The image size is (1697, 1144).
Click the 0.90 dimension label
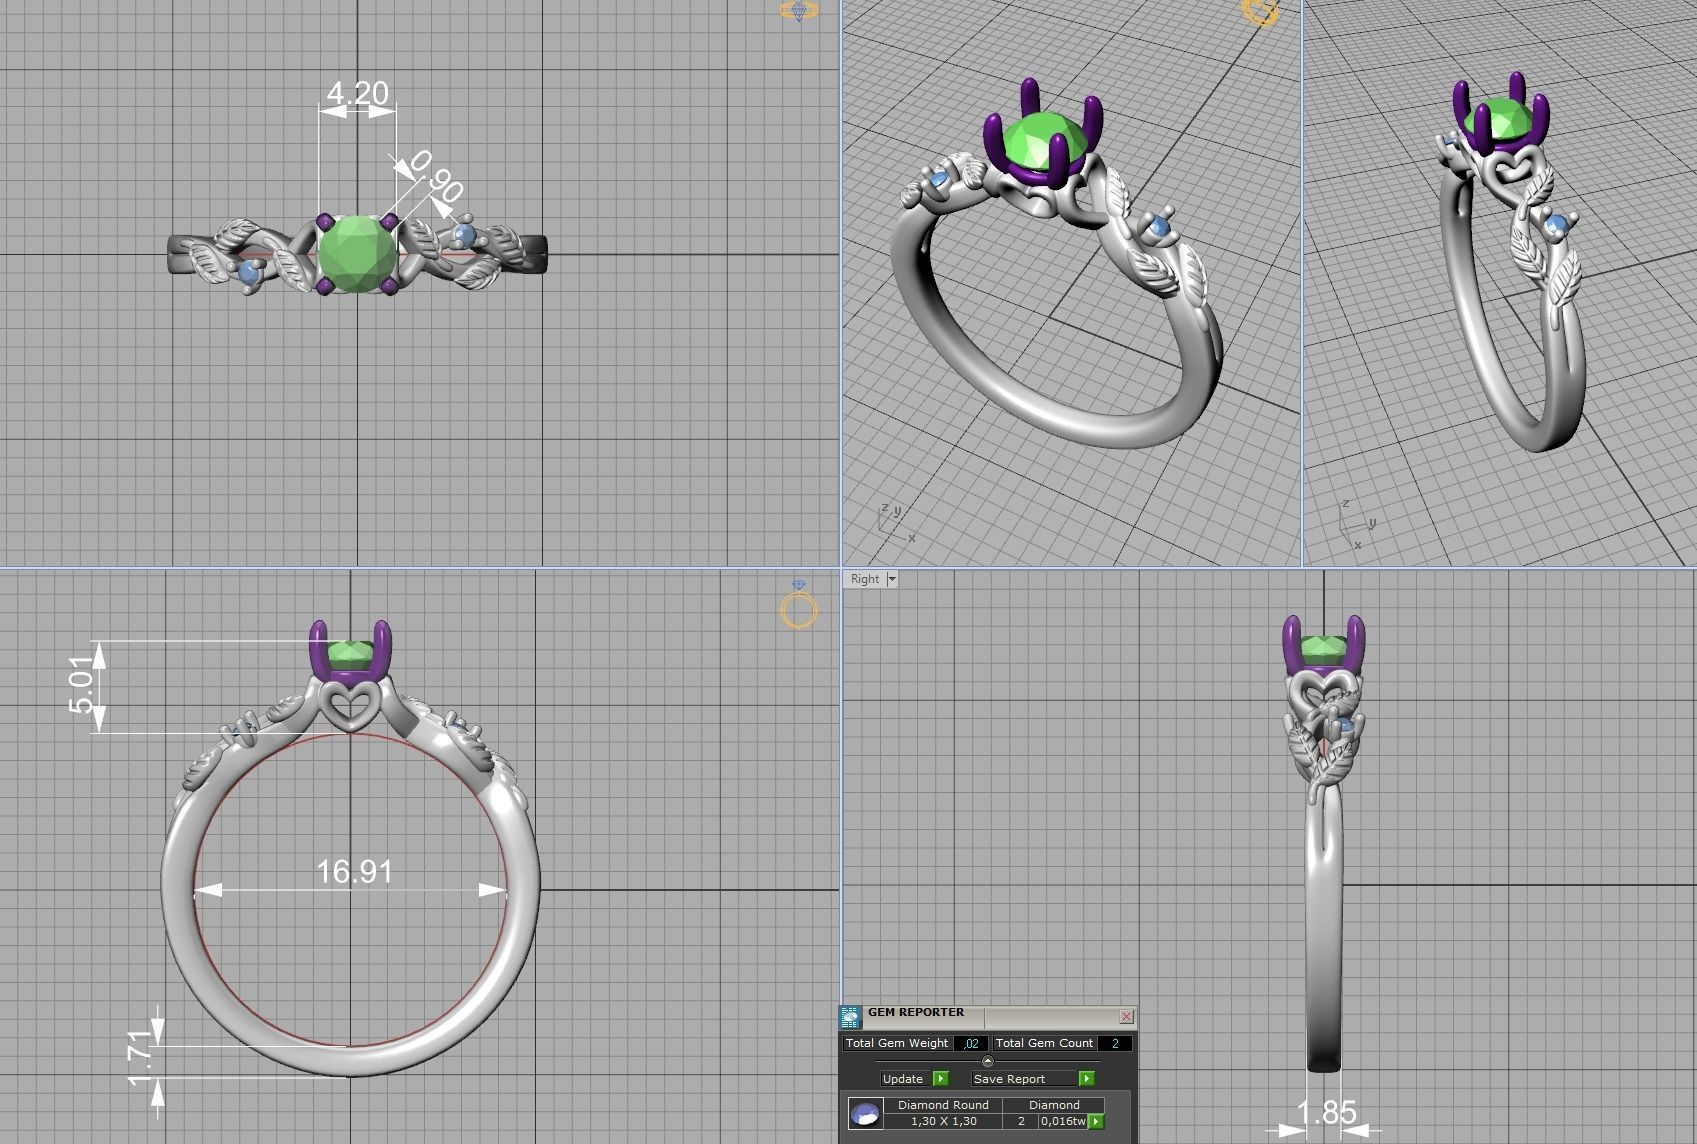(436, 176)
